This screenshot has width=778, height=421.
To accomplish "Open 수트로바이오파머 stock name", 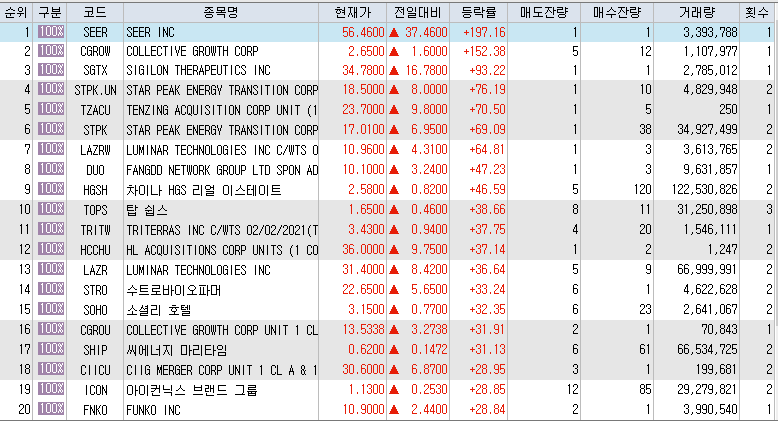I will (173, 289).
